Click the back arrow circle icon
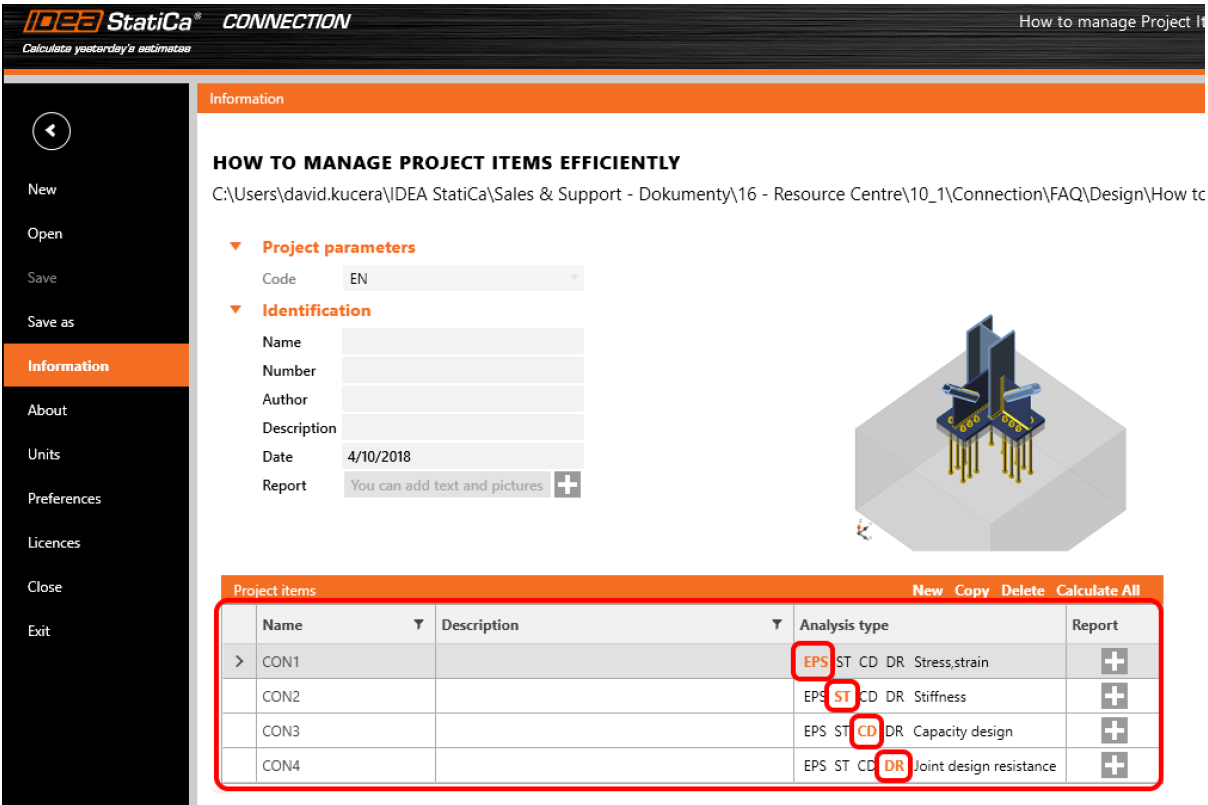This screenshot has height=805, width=1208. point(51,131)
